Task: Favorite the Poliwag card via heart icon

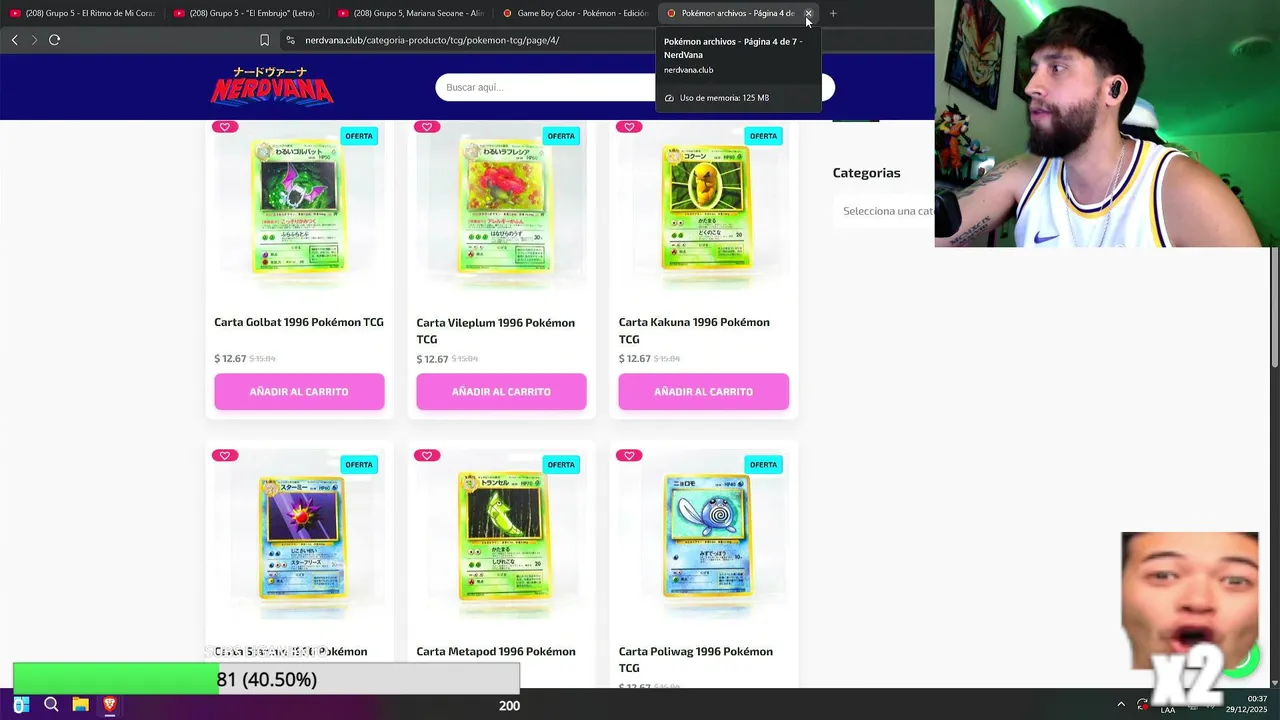Action: 629,455
